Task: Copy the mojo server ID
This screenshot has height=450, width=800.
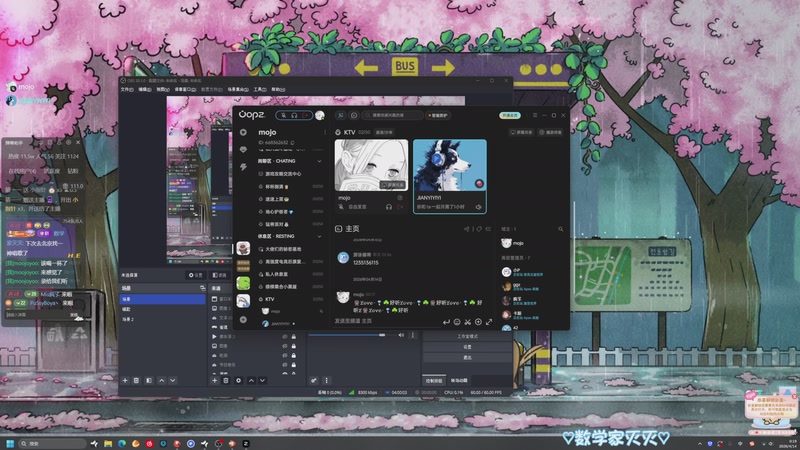Action: (292, 143)
